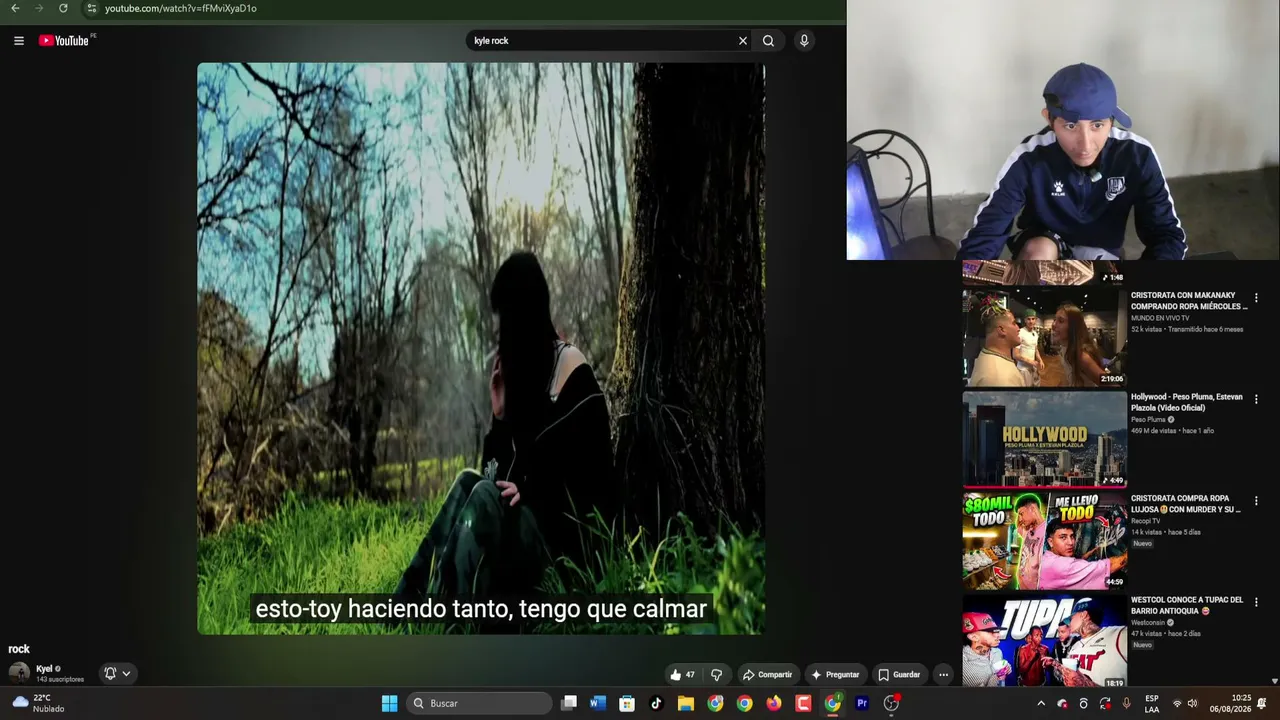Open the TUPAC Westcol video thumbnail
Screen dimensions: 1280x720
click(x=1044, y=641)
